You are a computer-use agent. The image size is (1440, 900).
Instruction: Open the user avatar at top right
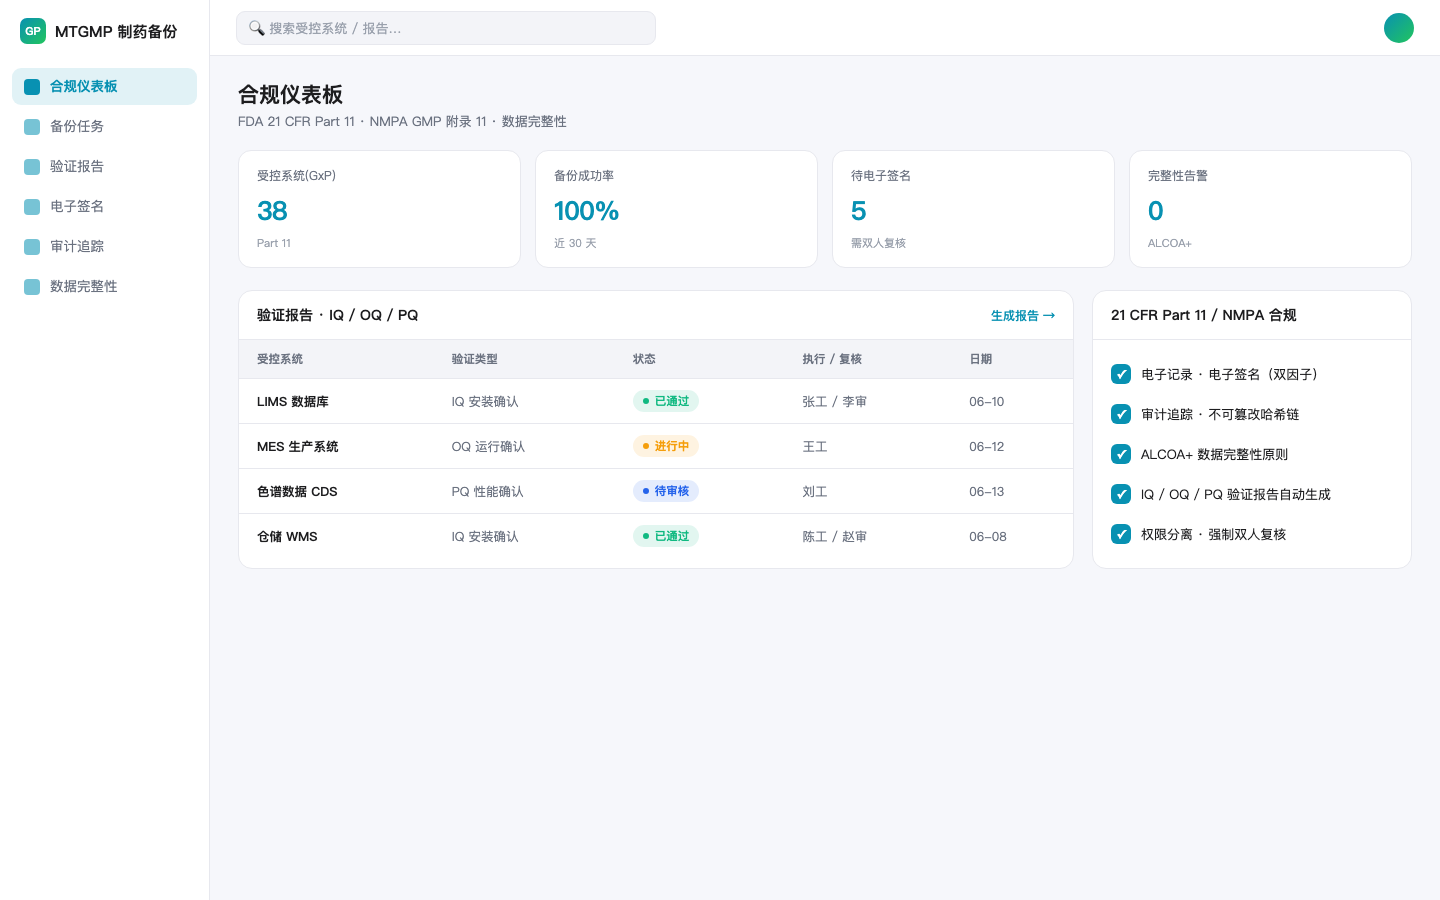pos(1399,28)
